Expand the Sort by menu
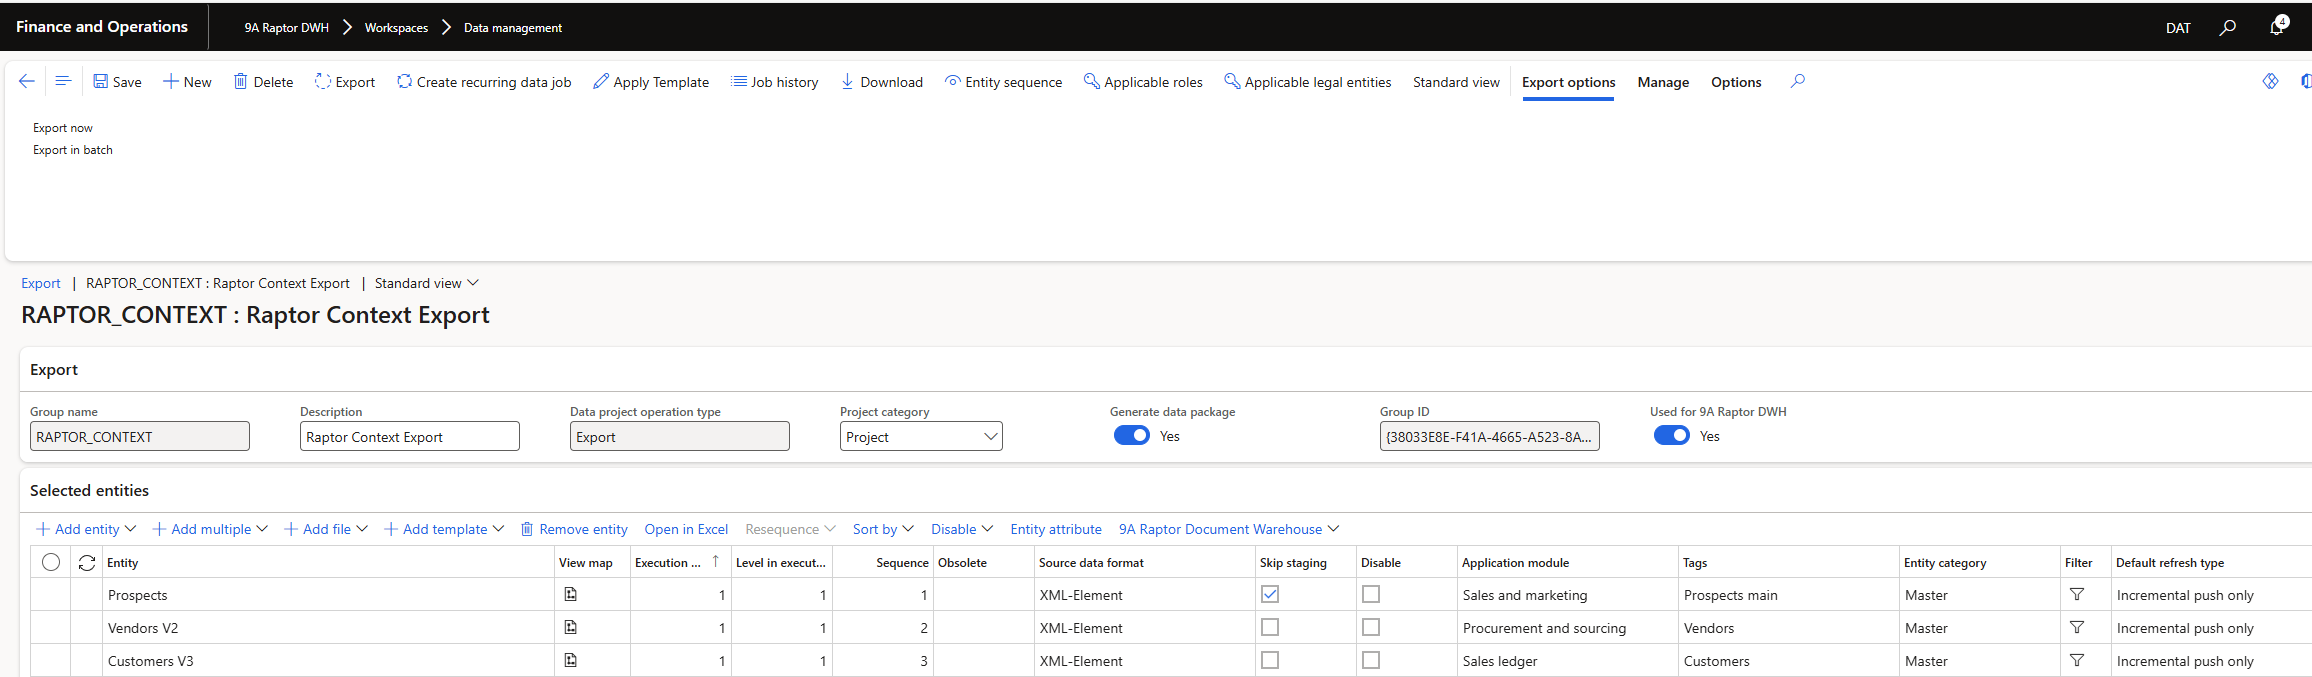The height and width of the screenshot is (677, 2312). [x=883, y=529]
